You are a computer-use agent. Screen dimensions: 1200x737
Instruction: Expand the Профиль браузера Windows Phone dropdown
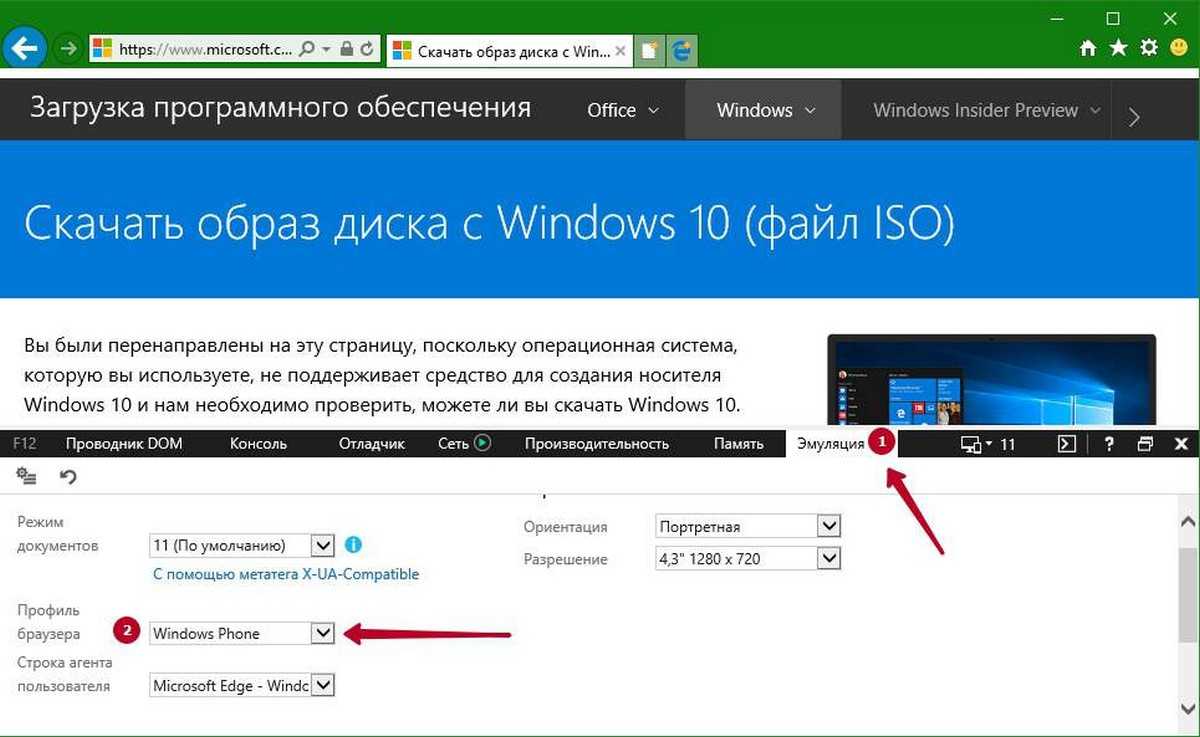click(321, 633)
